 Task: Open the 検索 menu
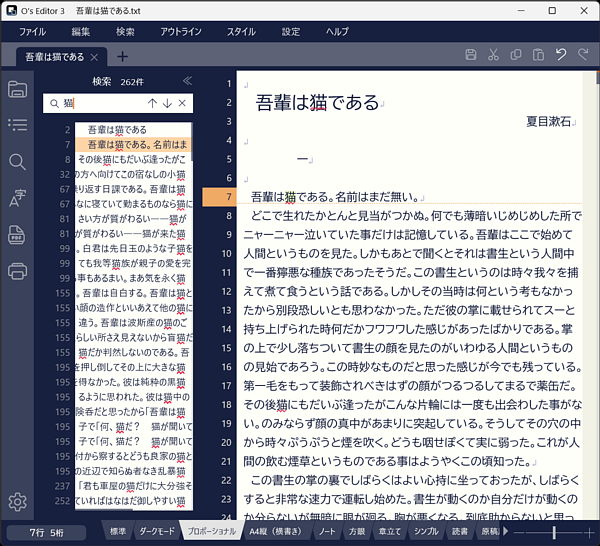pos(125,32)
